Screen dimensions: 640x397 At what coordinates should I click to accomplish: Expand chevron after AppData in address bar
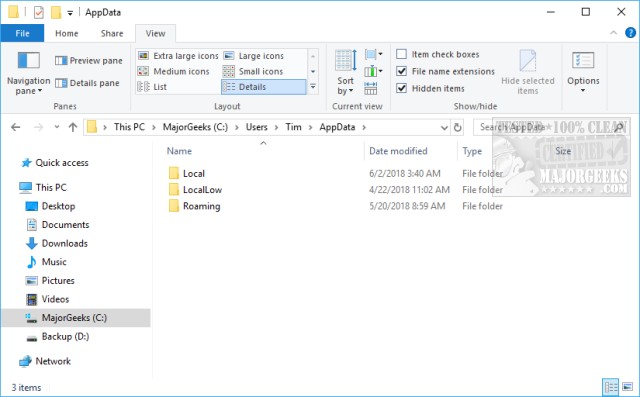click(x=364, y=127)
